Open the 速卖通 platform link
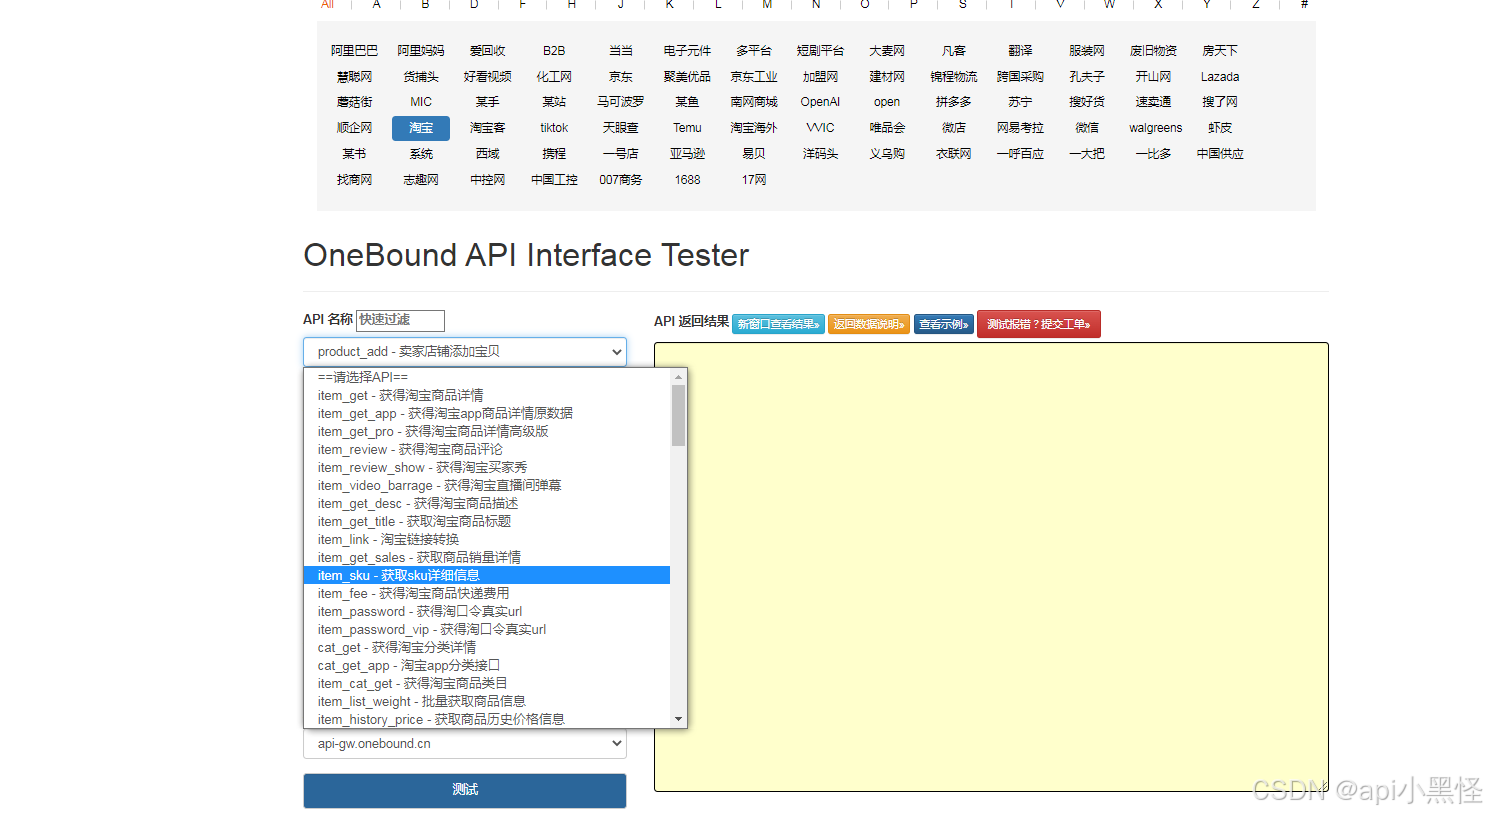The width and height of the screenshot is (1487, 816). [1153, 102]
